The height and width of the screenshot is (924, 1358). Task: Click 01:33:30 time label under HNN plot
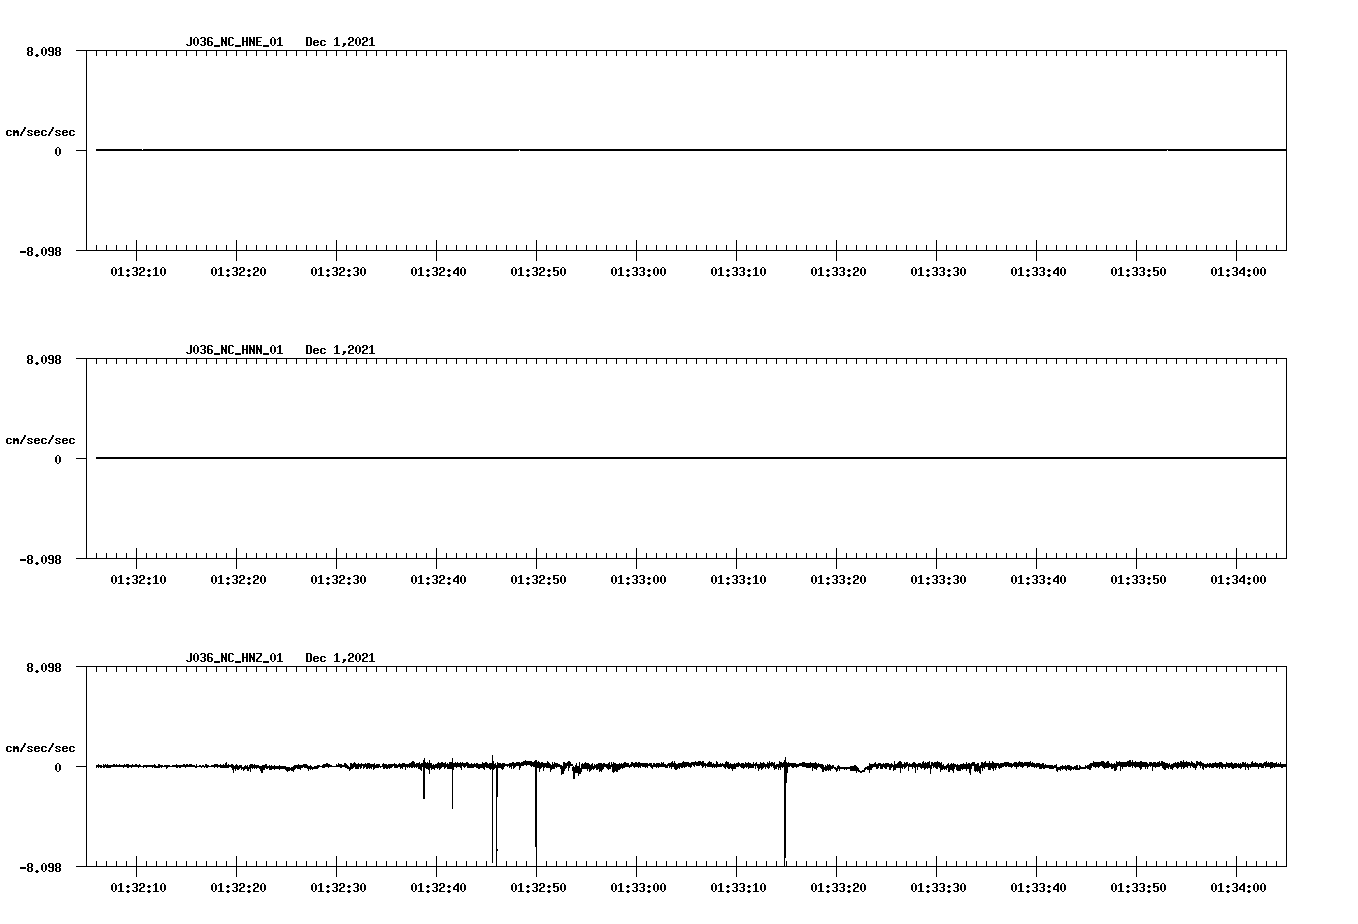[x=938, y=580]
